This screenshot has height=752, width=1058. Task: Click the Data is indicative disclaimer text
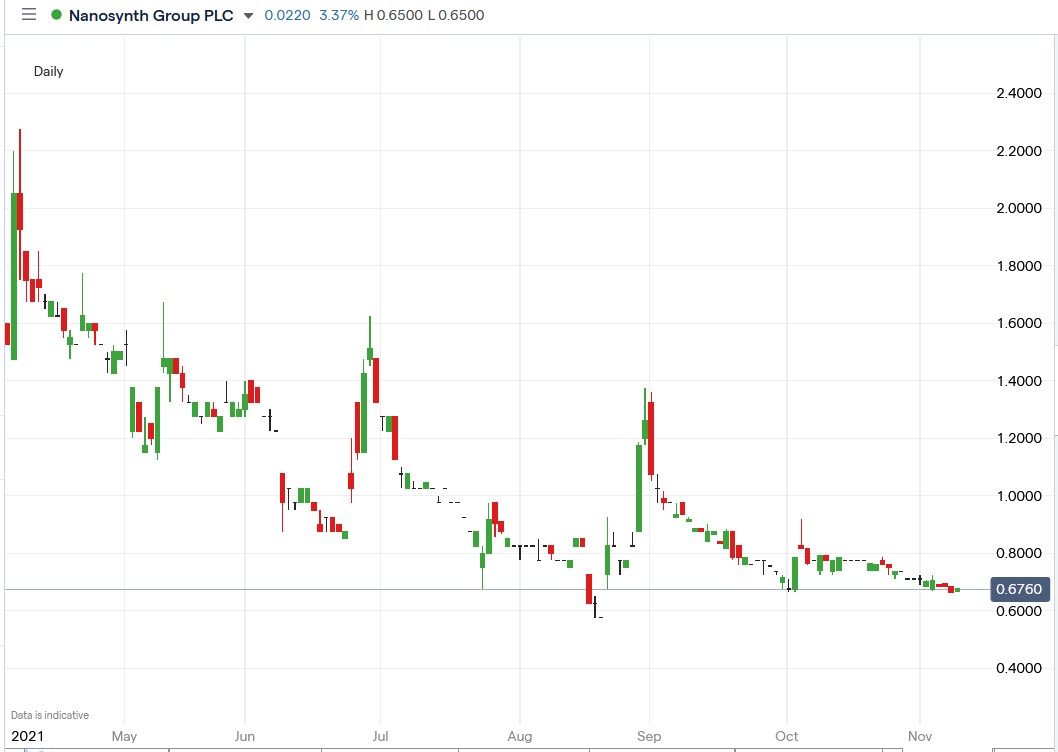point(49,714)
